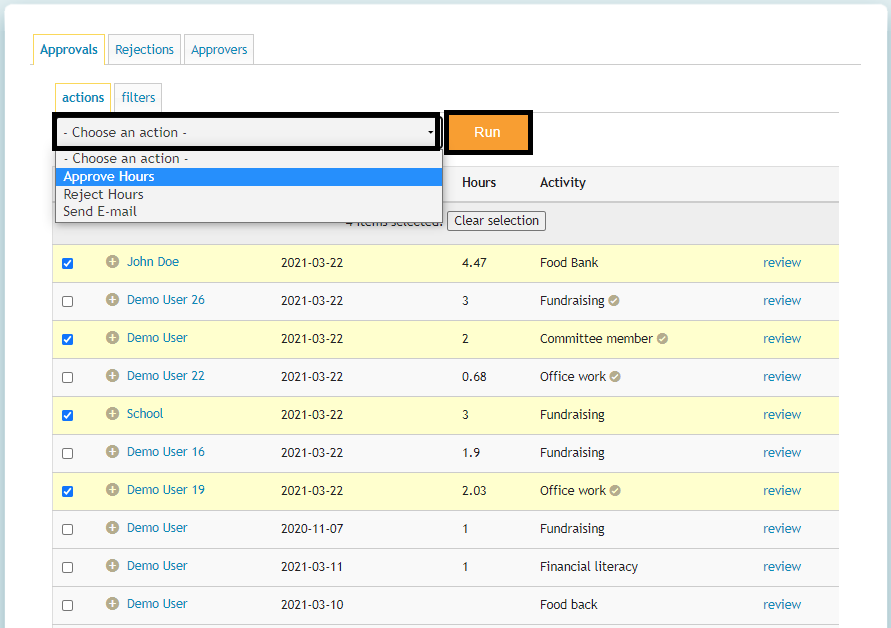891x628 pixels.
Task: Open the Approvers tab
Action: pos(219,49)
